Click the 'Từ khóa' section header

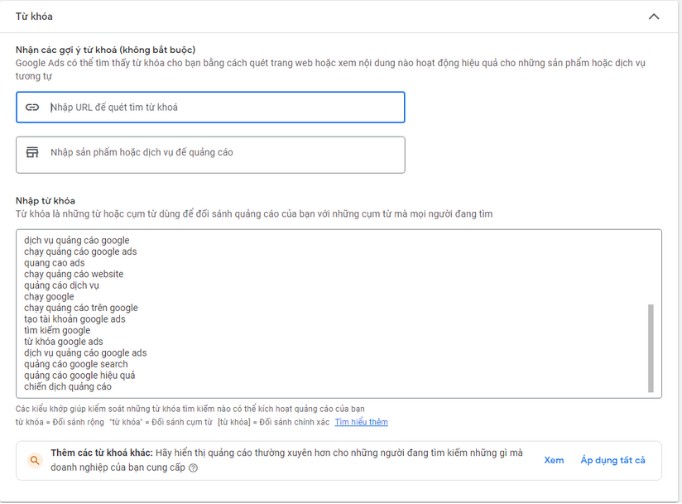36,17
